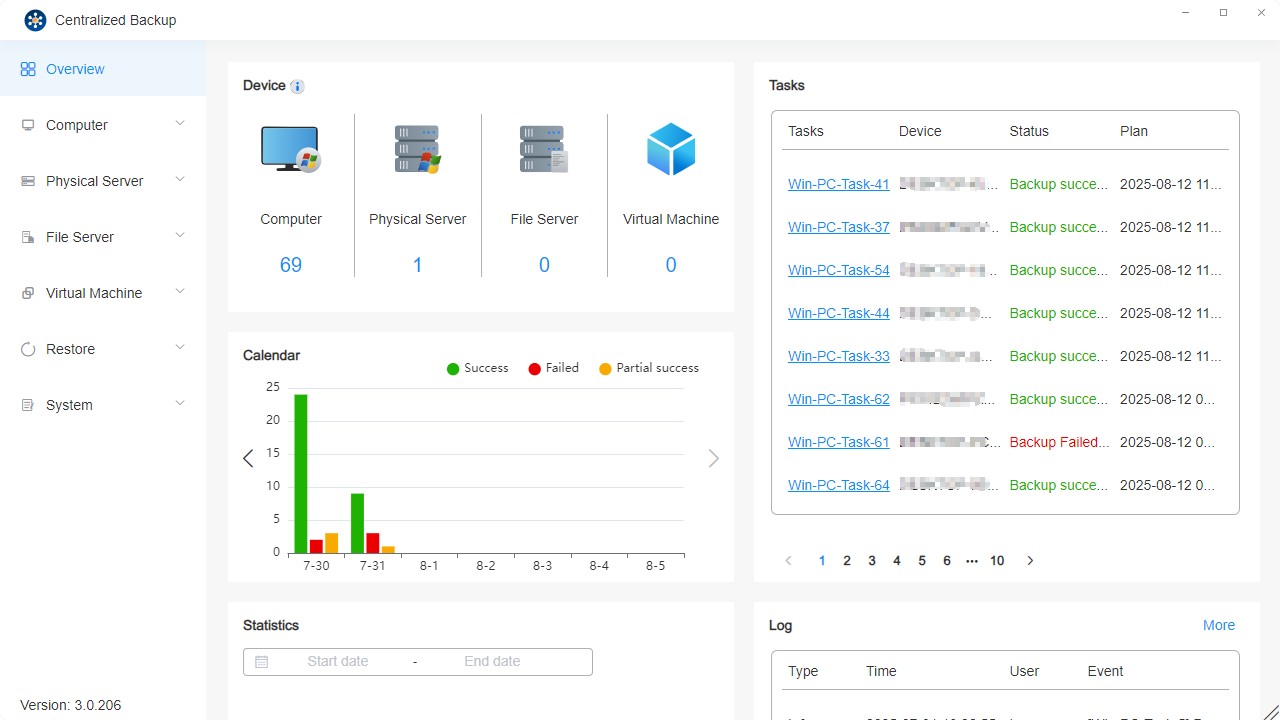Click the Physical Server icon in sidebar
The image size is (1280, 720).
pos(28,182)
